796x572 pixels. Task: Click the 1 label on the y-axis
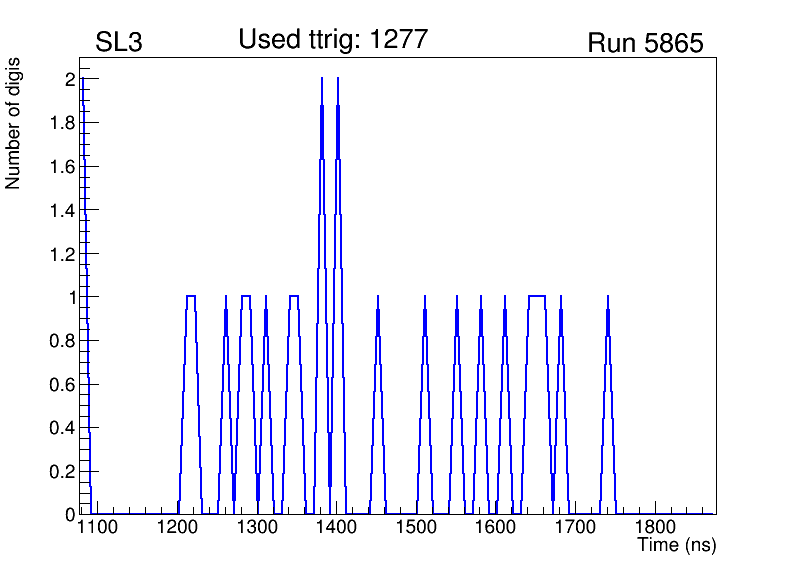click(x=66, y=297)
